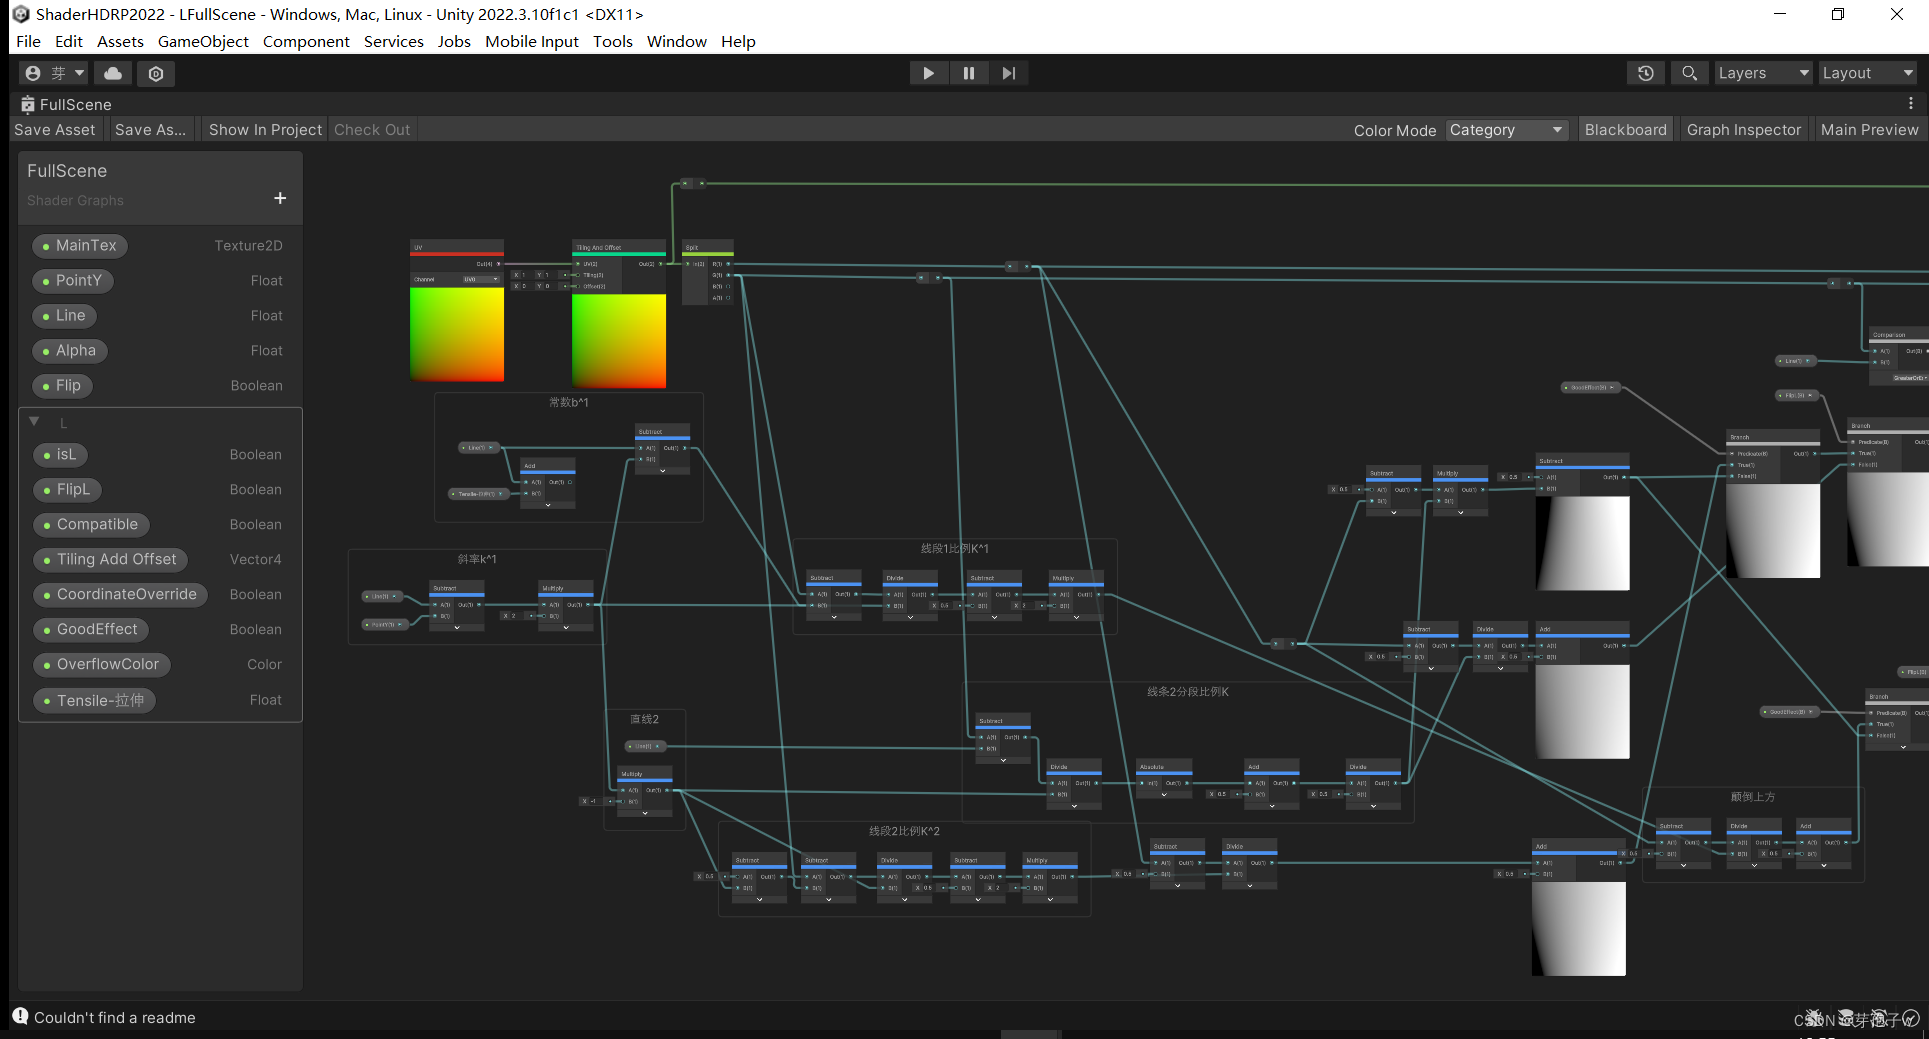Click the UV node color preview
This screenshot has height=1039, width=1929.
(x=457, y=333)
